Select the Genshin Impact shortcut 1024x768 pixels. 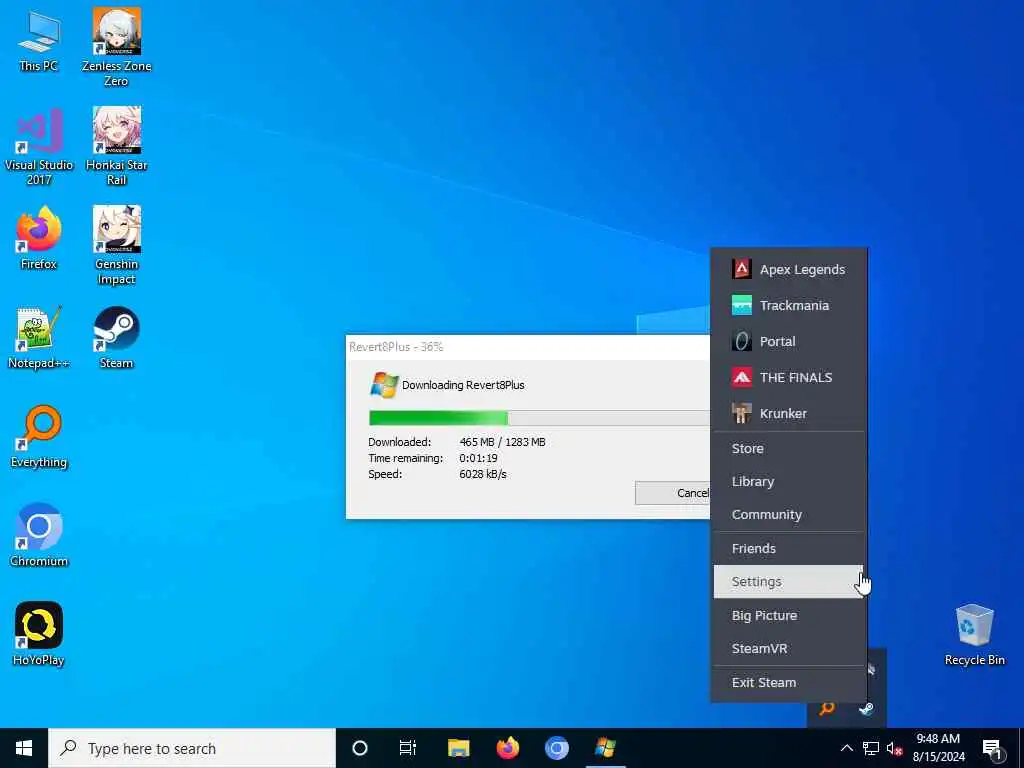point(116,246)
